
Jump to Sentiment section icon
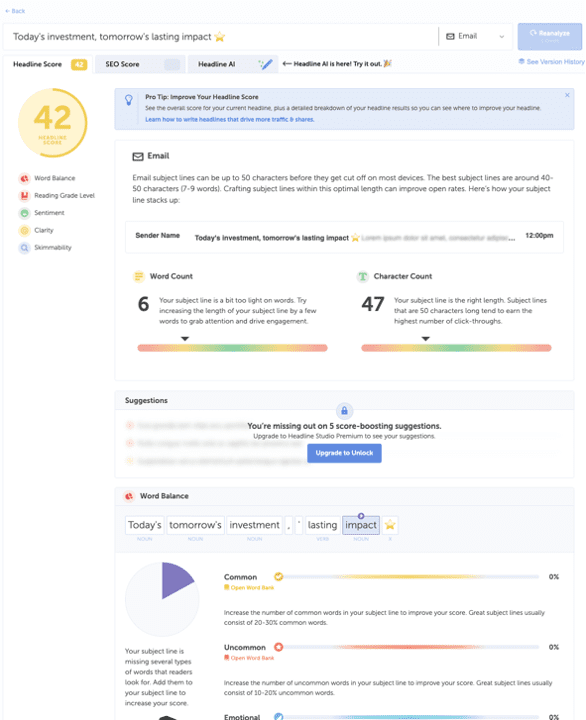coord(24,213)
